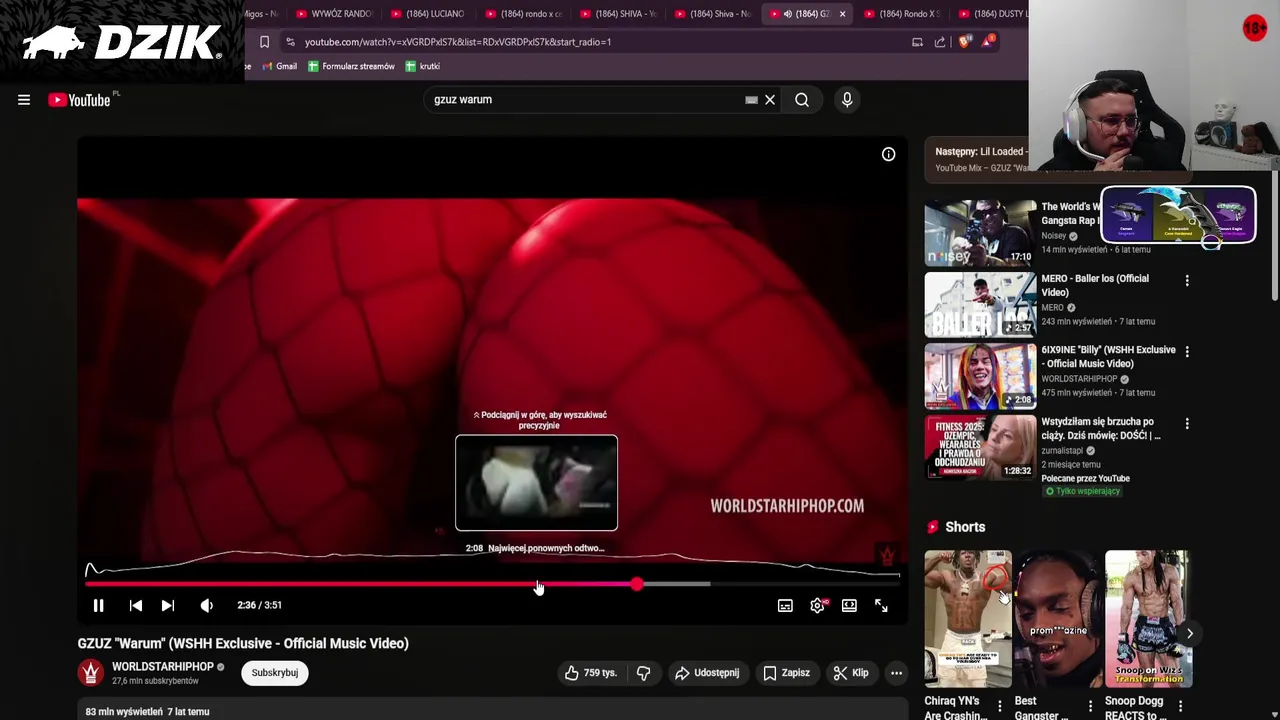Clear the search box text
1280x720 pixels.
[770, 100]
